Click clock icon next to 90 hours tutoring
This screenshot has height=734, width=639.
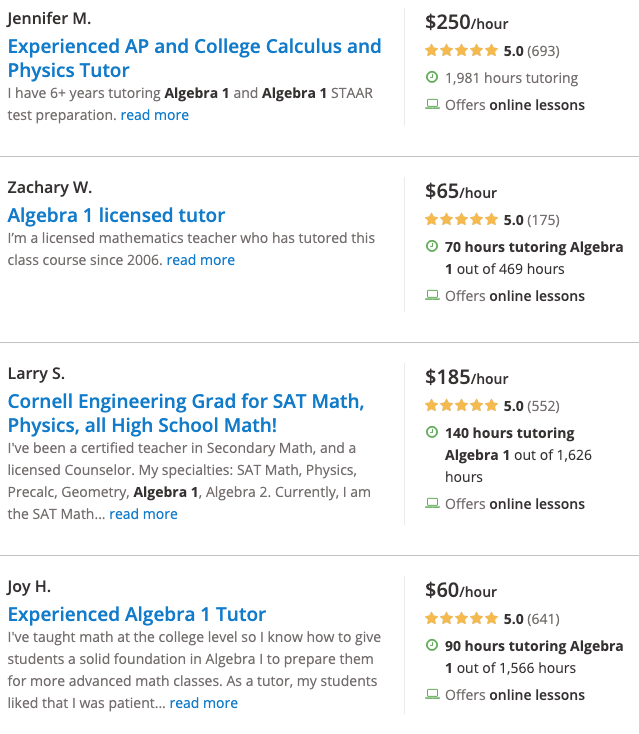coord(432,645)
